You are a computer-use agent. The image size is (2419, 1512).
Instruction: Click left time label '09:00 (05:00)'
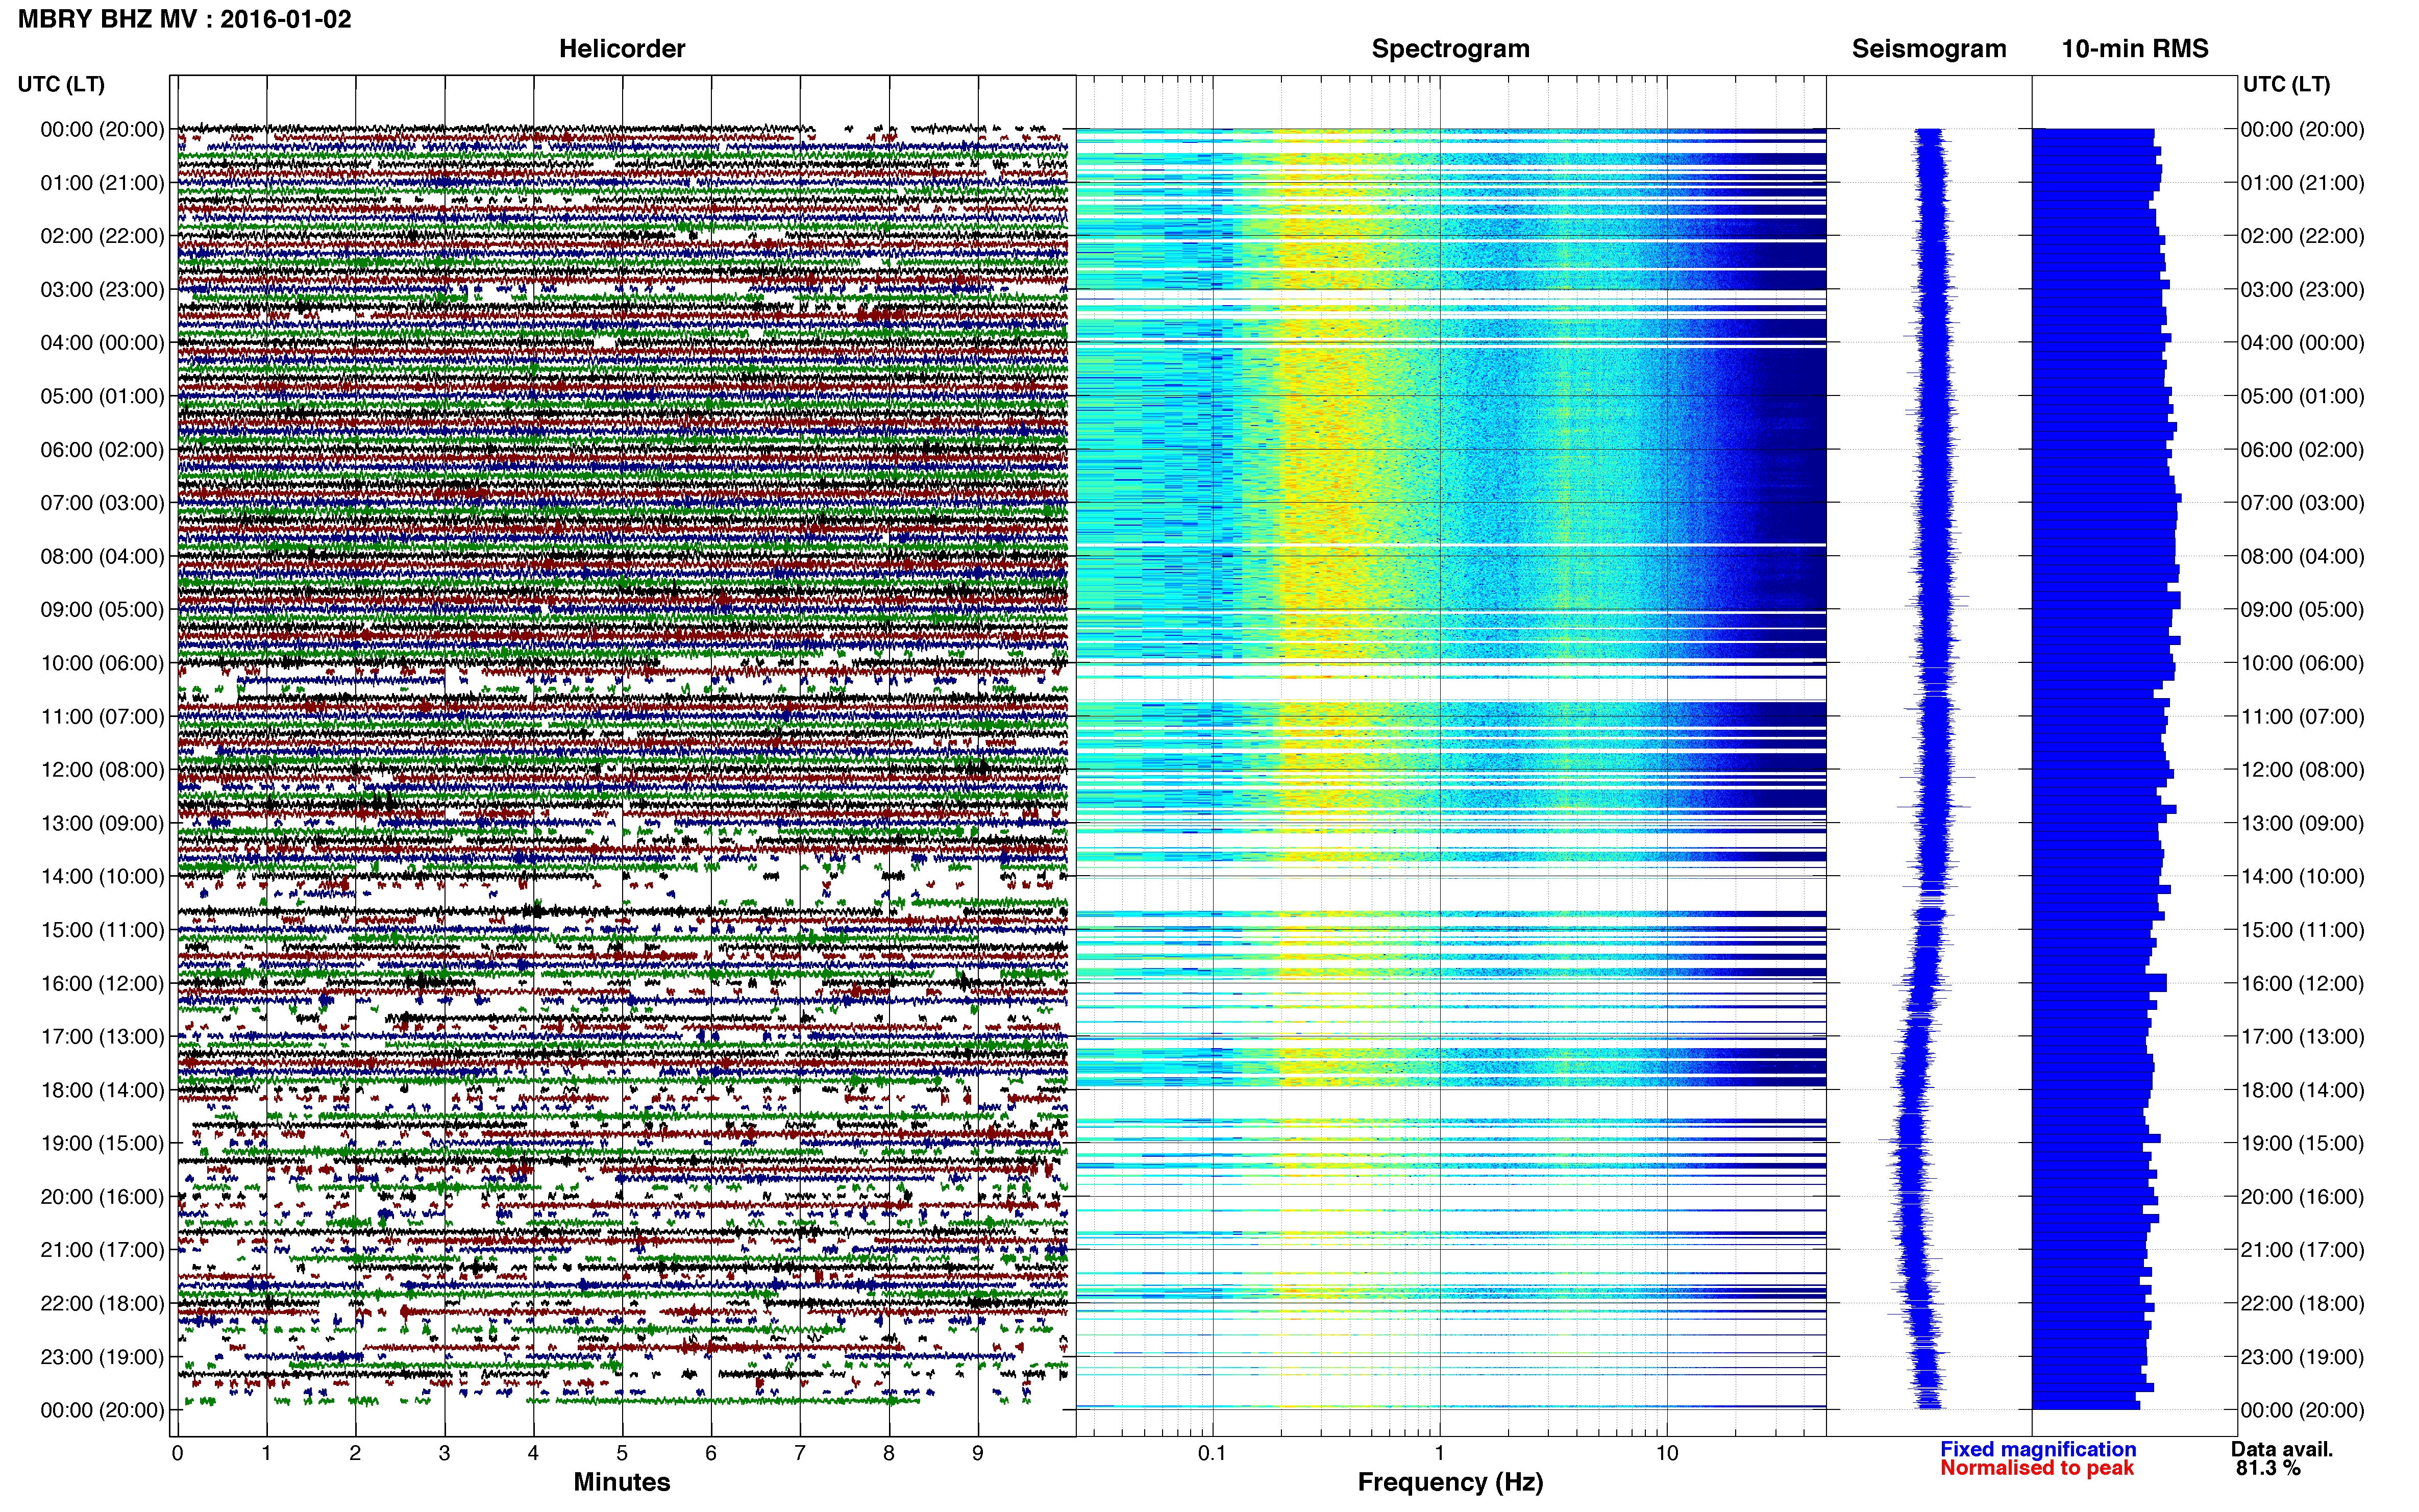pos(102,610)
